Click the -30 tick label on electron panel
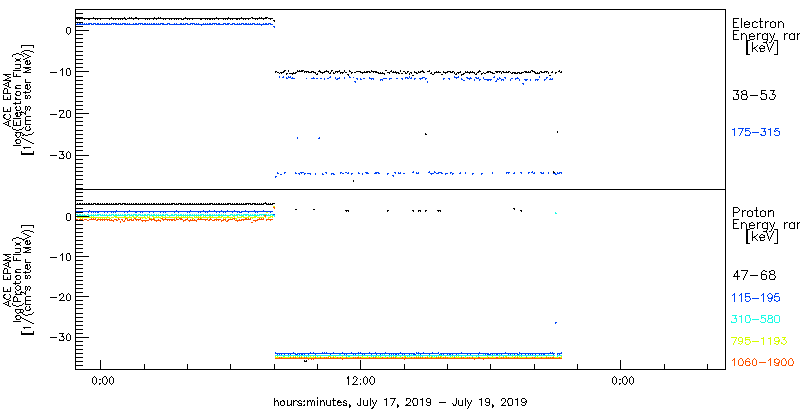 [x=60, y=155]
